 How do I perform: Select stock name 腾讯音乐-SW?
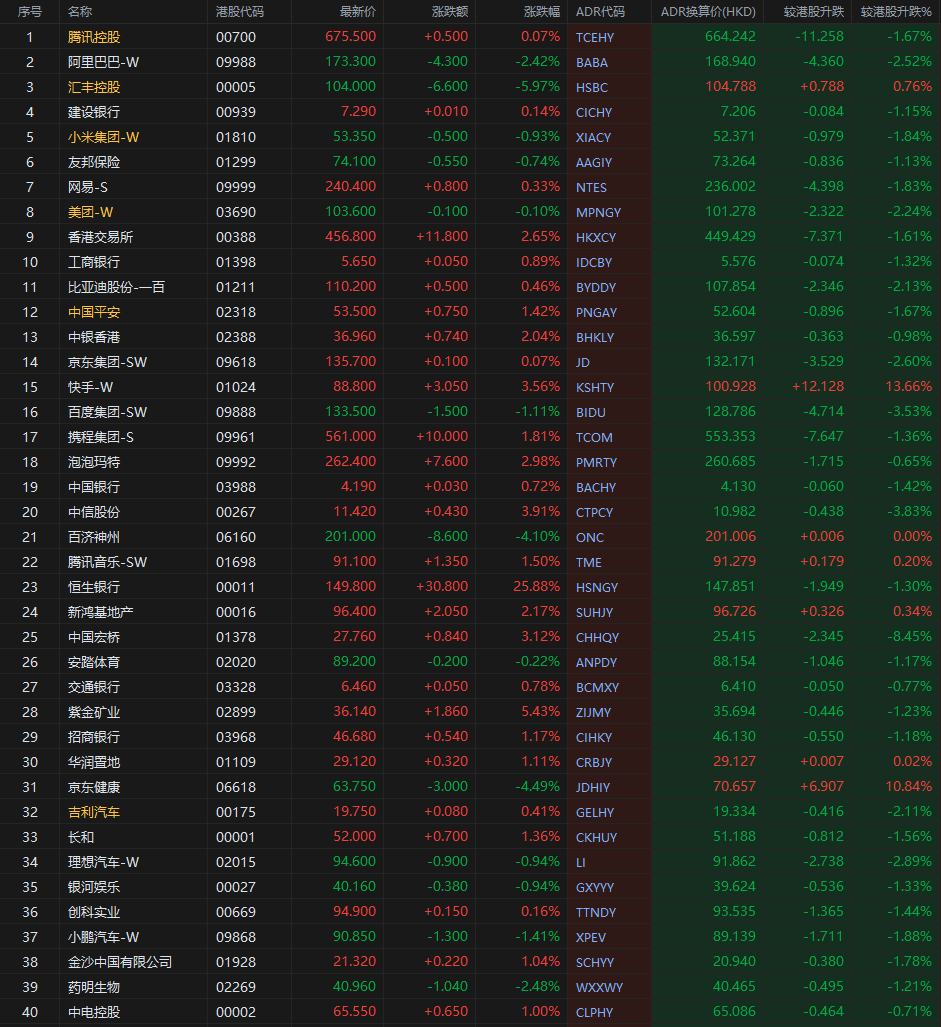tap(107, 562)
